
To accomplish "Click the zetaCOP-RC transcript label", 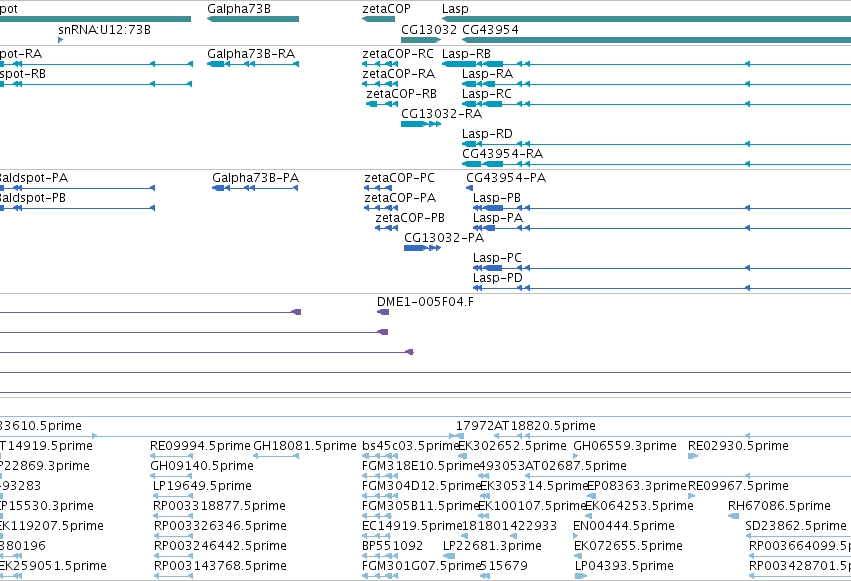I will [x=398, y=54].
